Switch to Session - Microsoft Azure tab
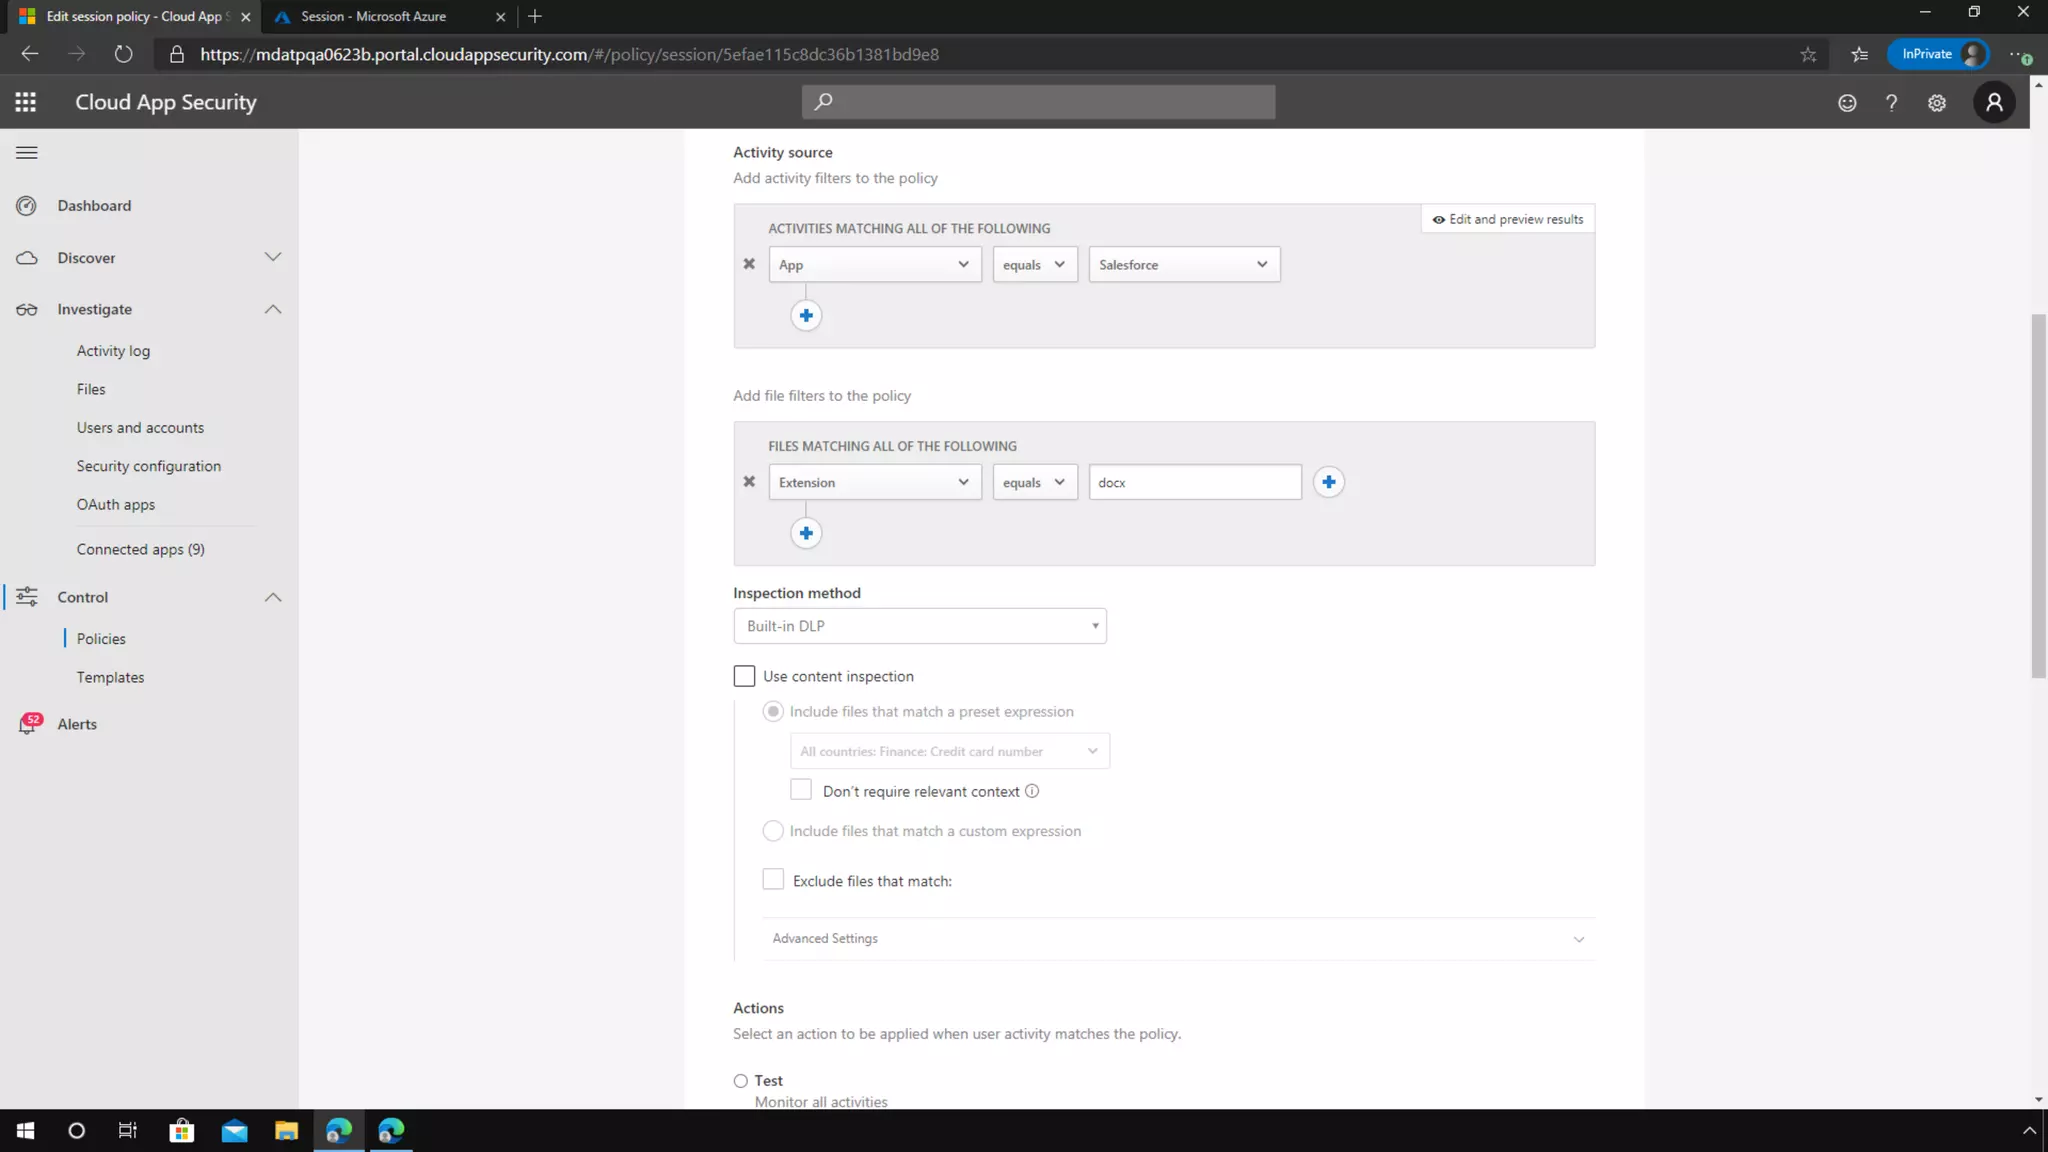 [374, 16]
